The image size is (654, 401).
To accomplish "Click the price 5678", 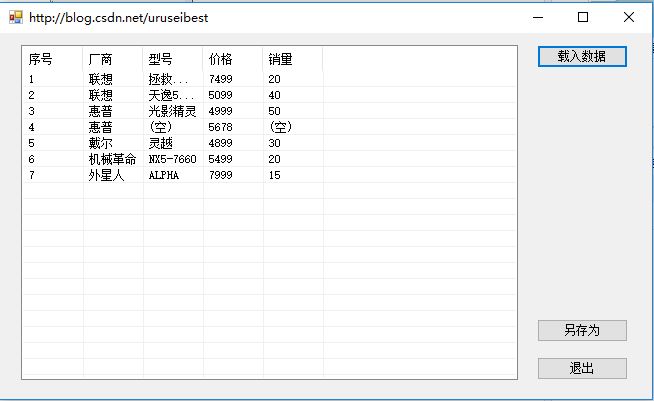I will 221,127.
